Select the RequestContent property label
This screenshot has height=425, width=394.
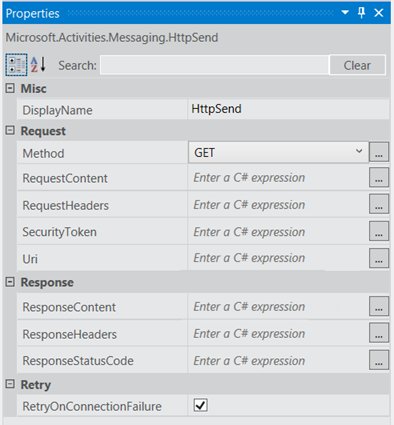(x=65, y=178)
